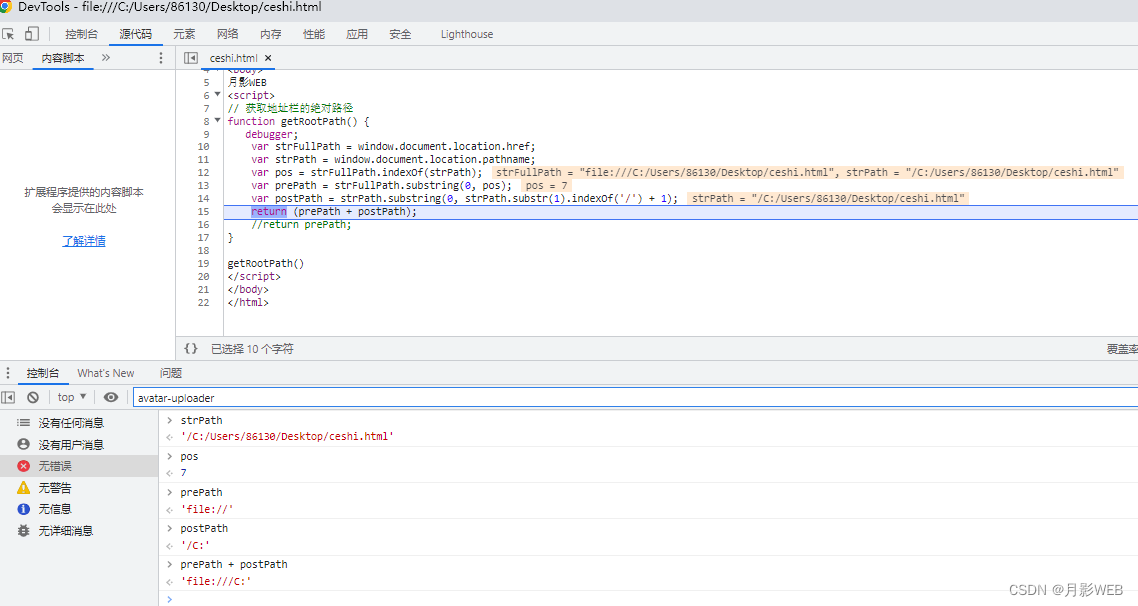Screen dimensions: 1138x606
Task: Toggle the device toolbar icon
Action: click(x=32, y=33)
